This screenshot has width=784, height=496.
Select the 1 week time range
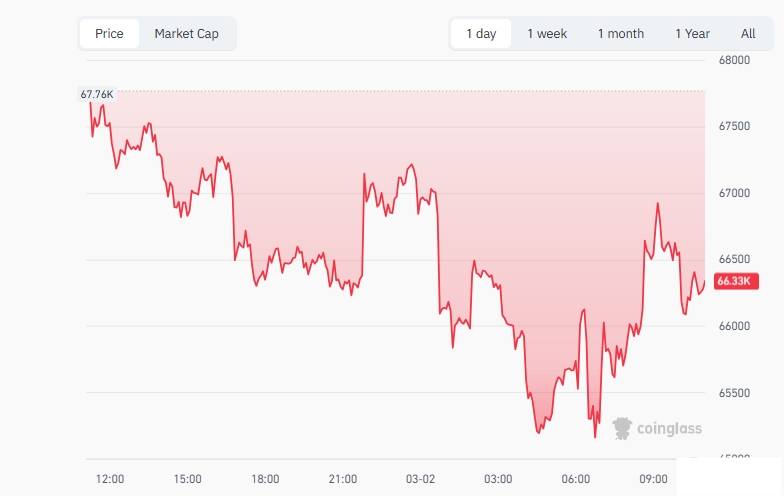[x=547, y=34]
